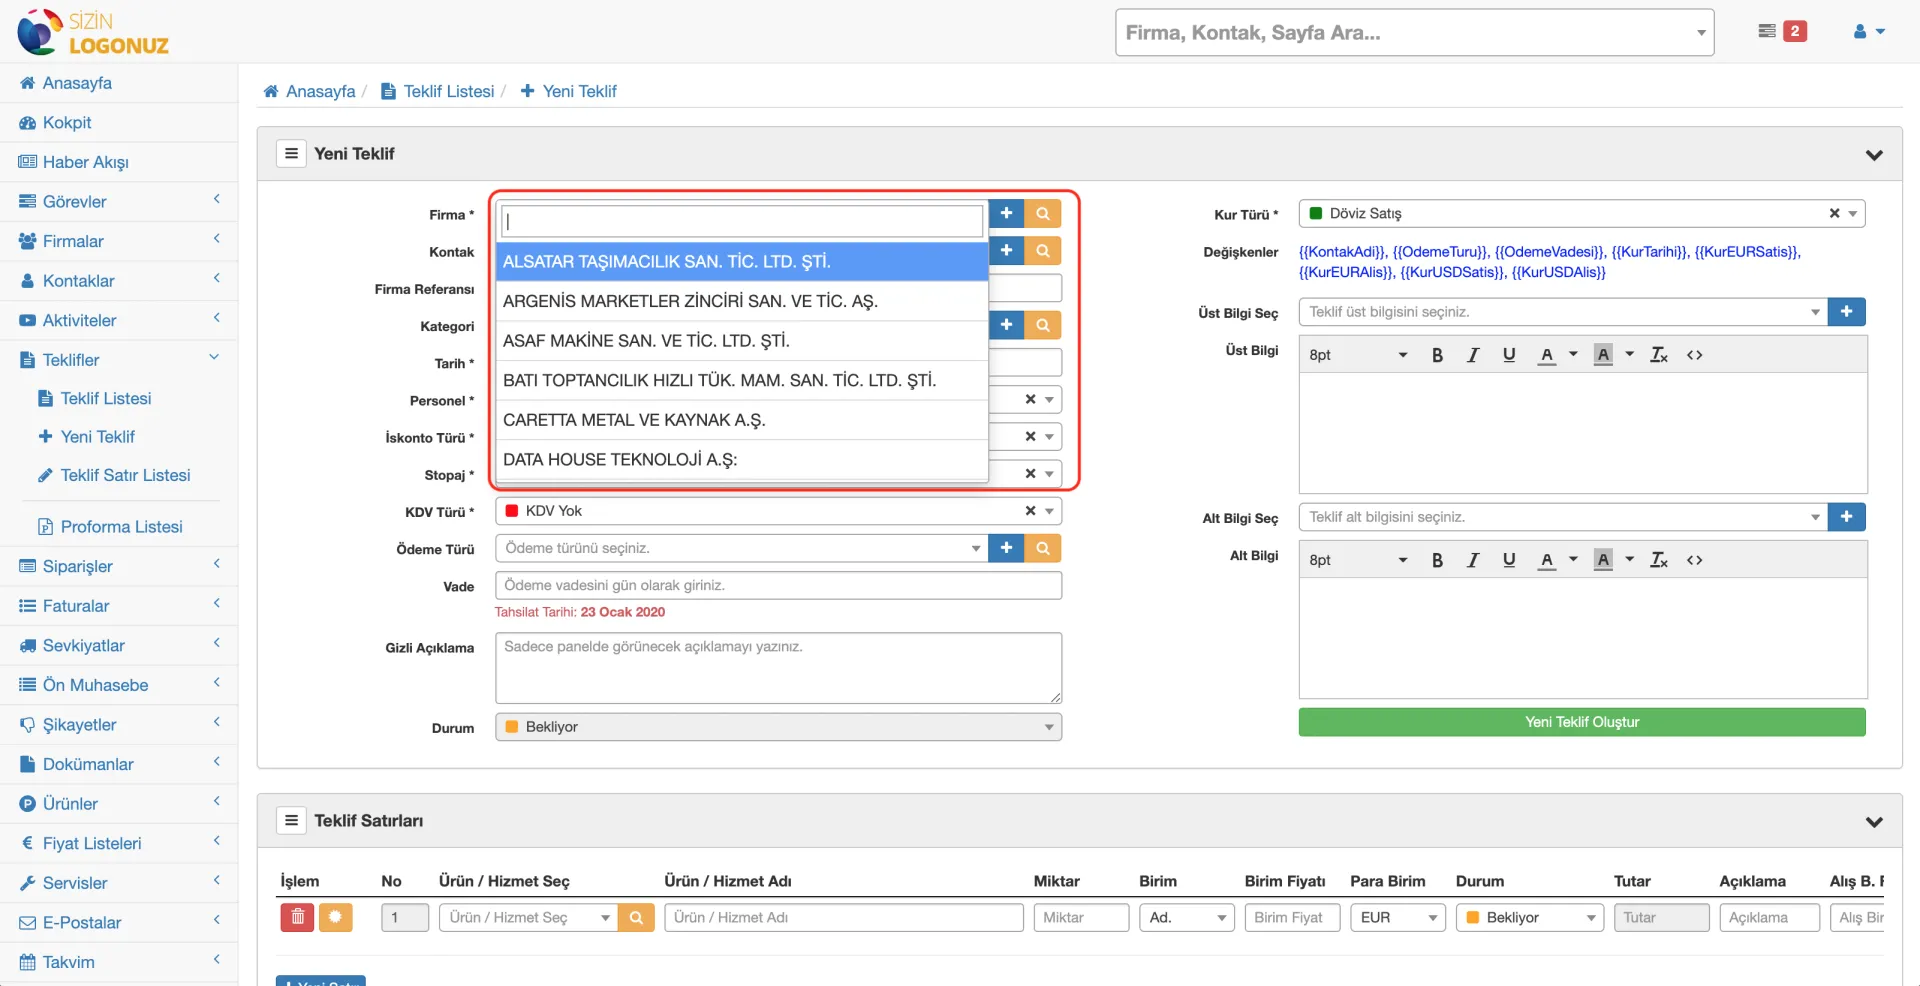
Task: Toggle underline in Alt Bilgi editor
Action: tap(1509, 560)
